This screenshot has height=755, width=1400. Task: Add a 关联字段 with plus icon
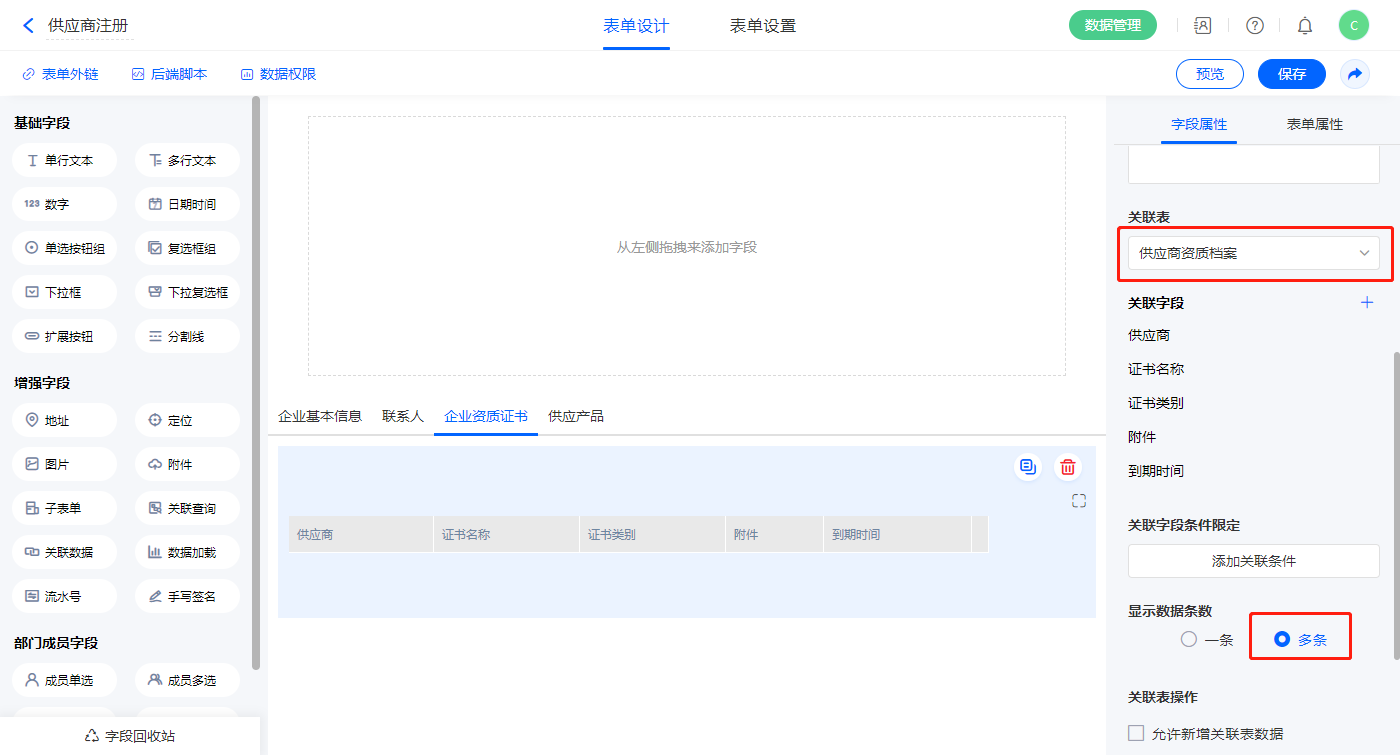tap(1367, 303)
